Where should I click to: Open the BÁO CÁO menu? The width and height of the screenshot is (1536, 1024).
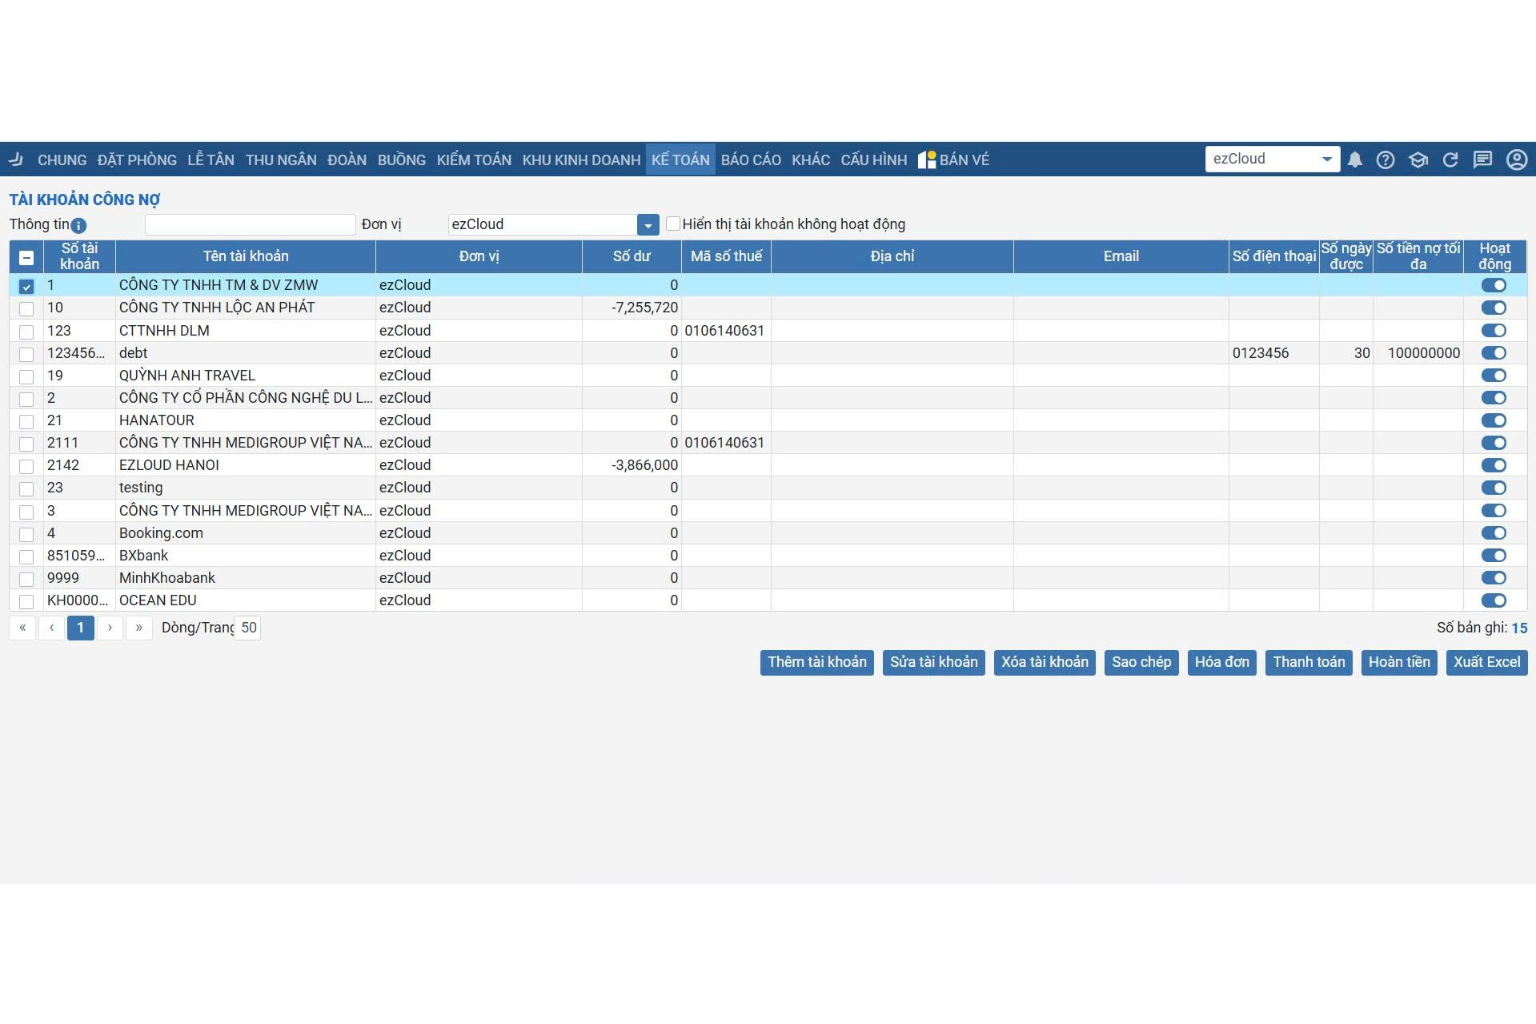coord(751,160)
